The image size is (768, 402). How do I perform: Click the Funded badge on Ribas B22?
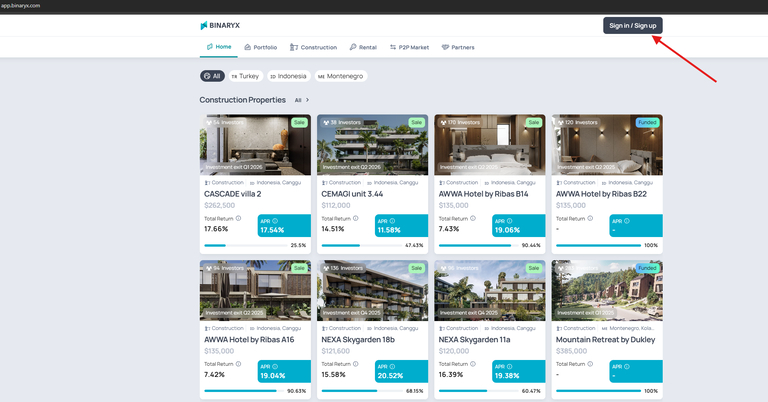pos(647,122)
